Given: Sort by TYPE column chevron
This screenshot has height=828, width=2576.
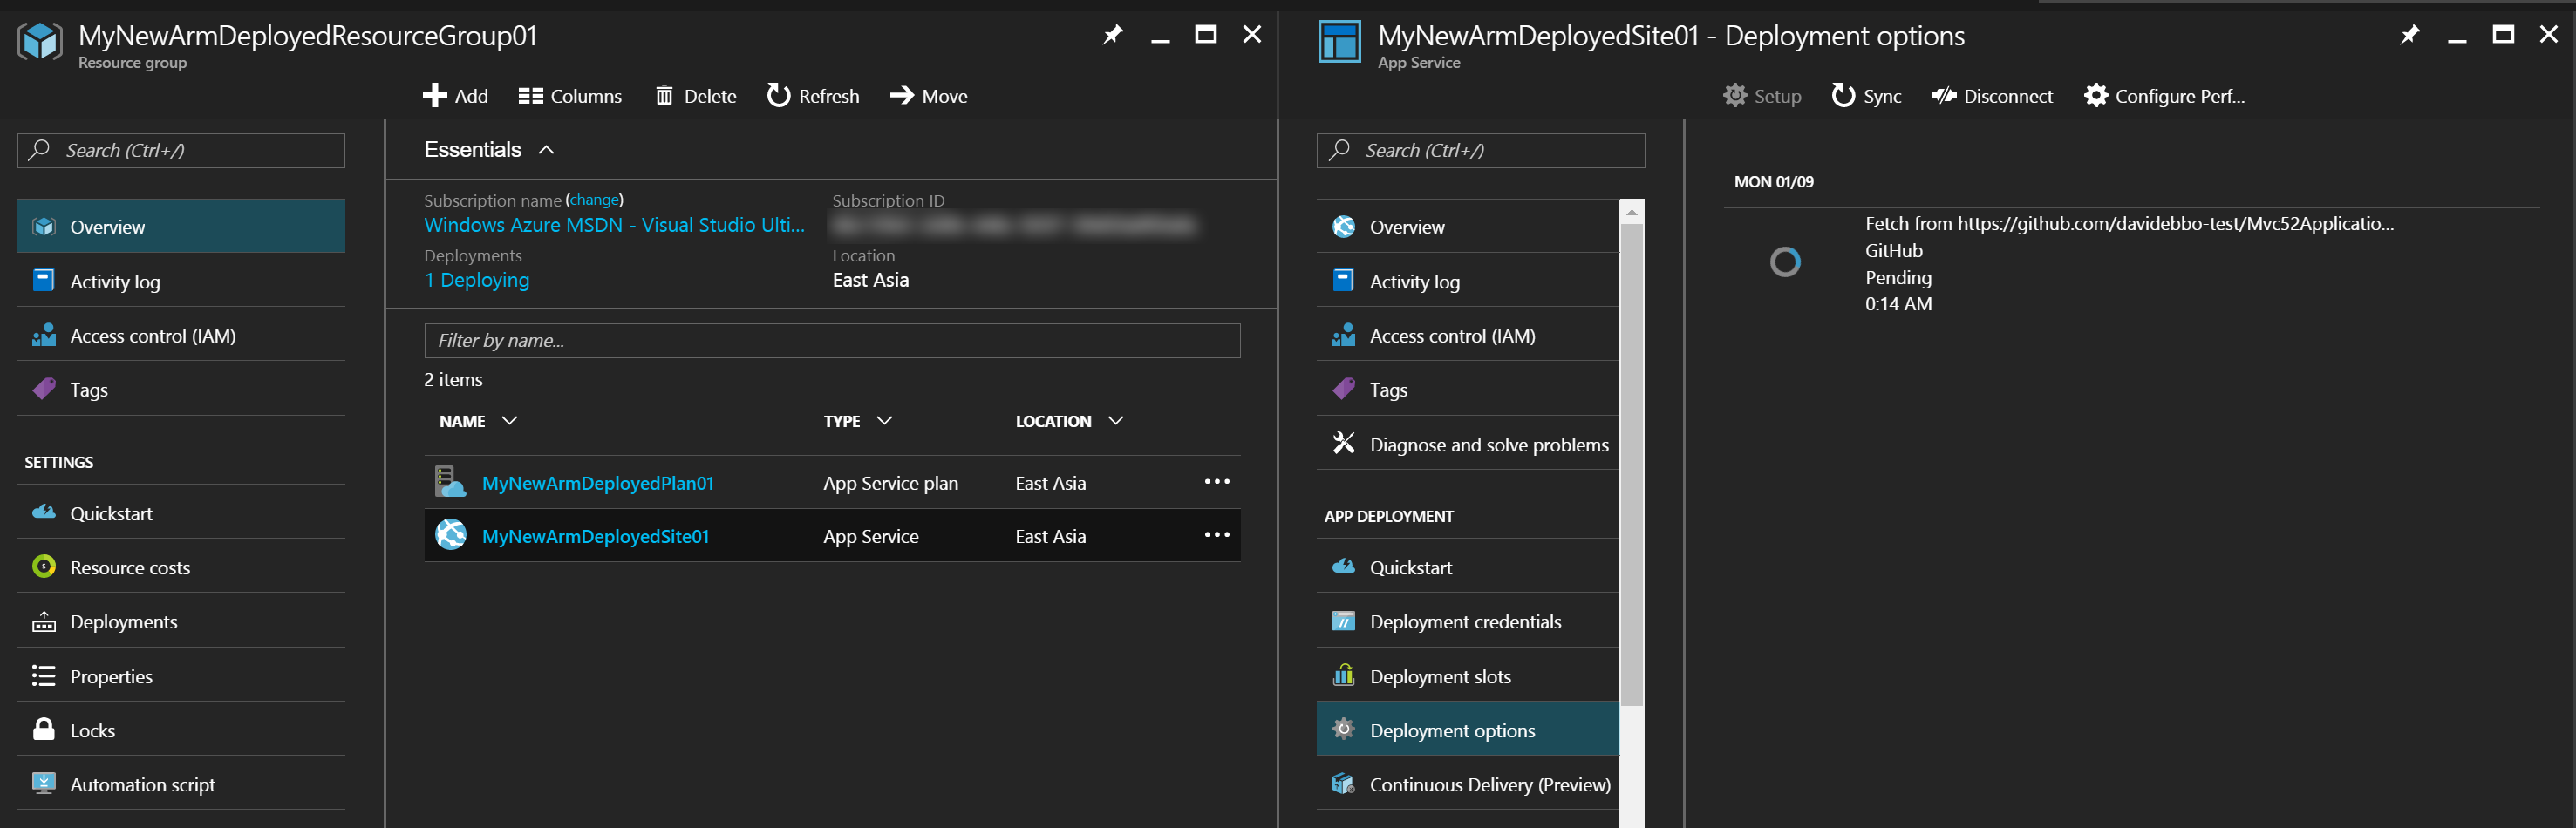Looking at the screenshot, I should [x=884, y=421].
